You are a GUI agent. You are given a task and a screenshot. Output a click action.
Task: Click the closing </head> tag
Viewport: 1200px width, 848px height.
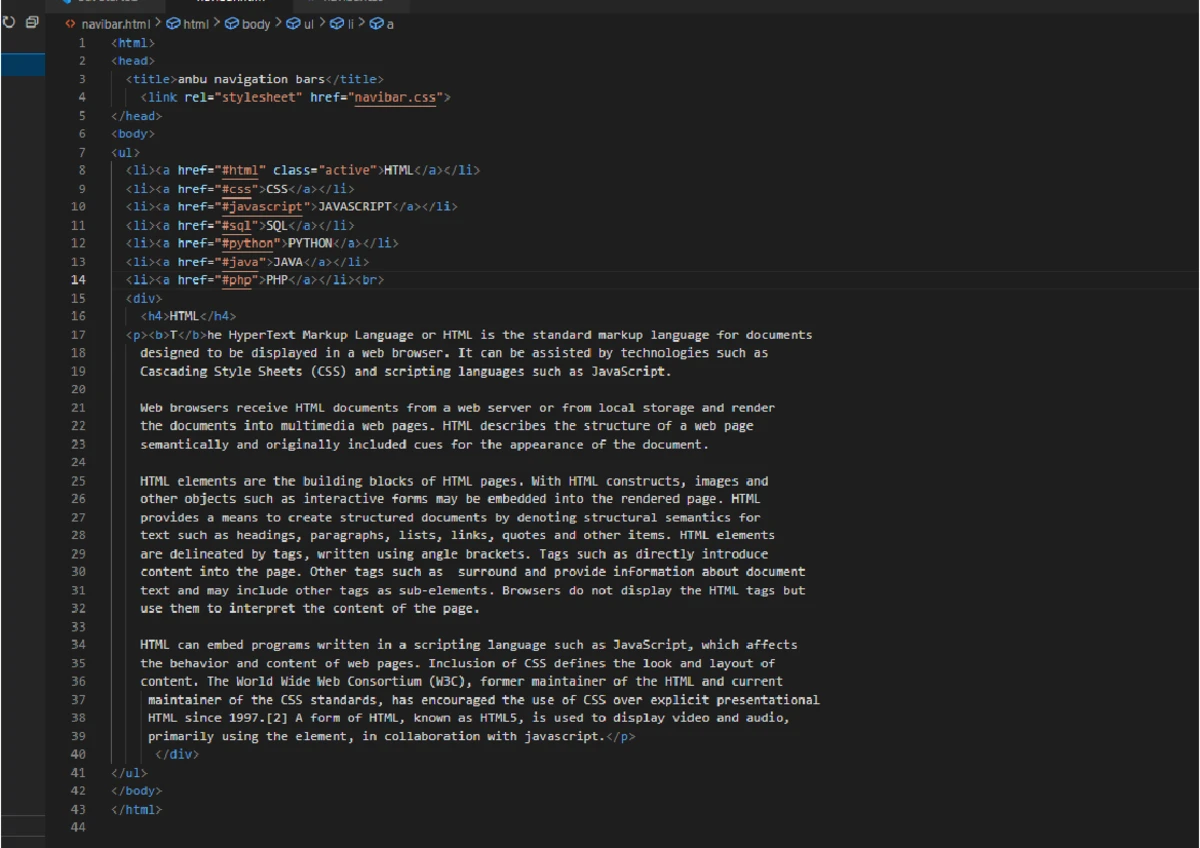137,115
